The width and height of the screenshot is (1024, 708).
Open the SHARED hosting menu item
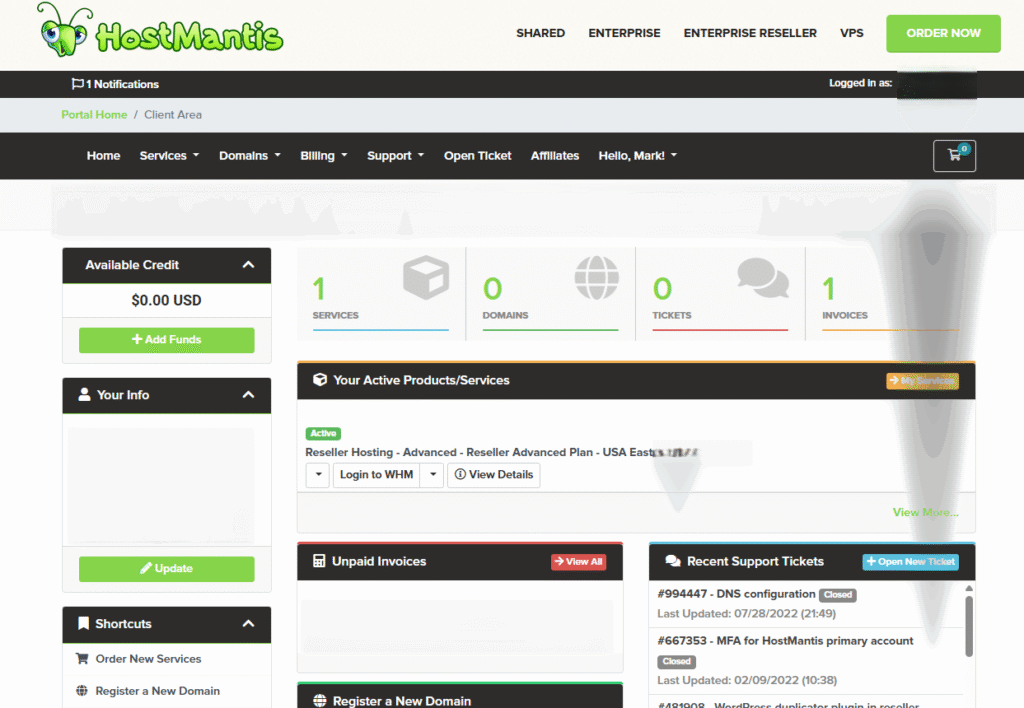pyautogui.click(x=540, y=33)
